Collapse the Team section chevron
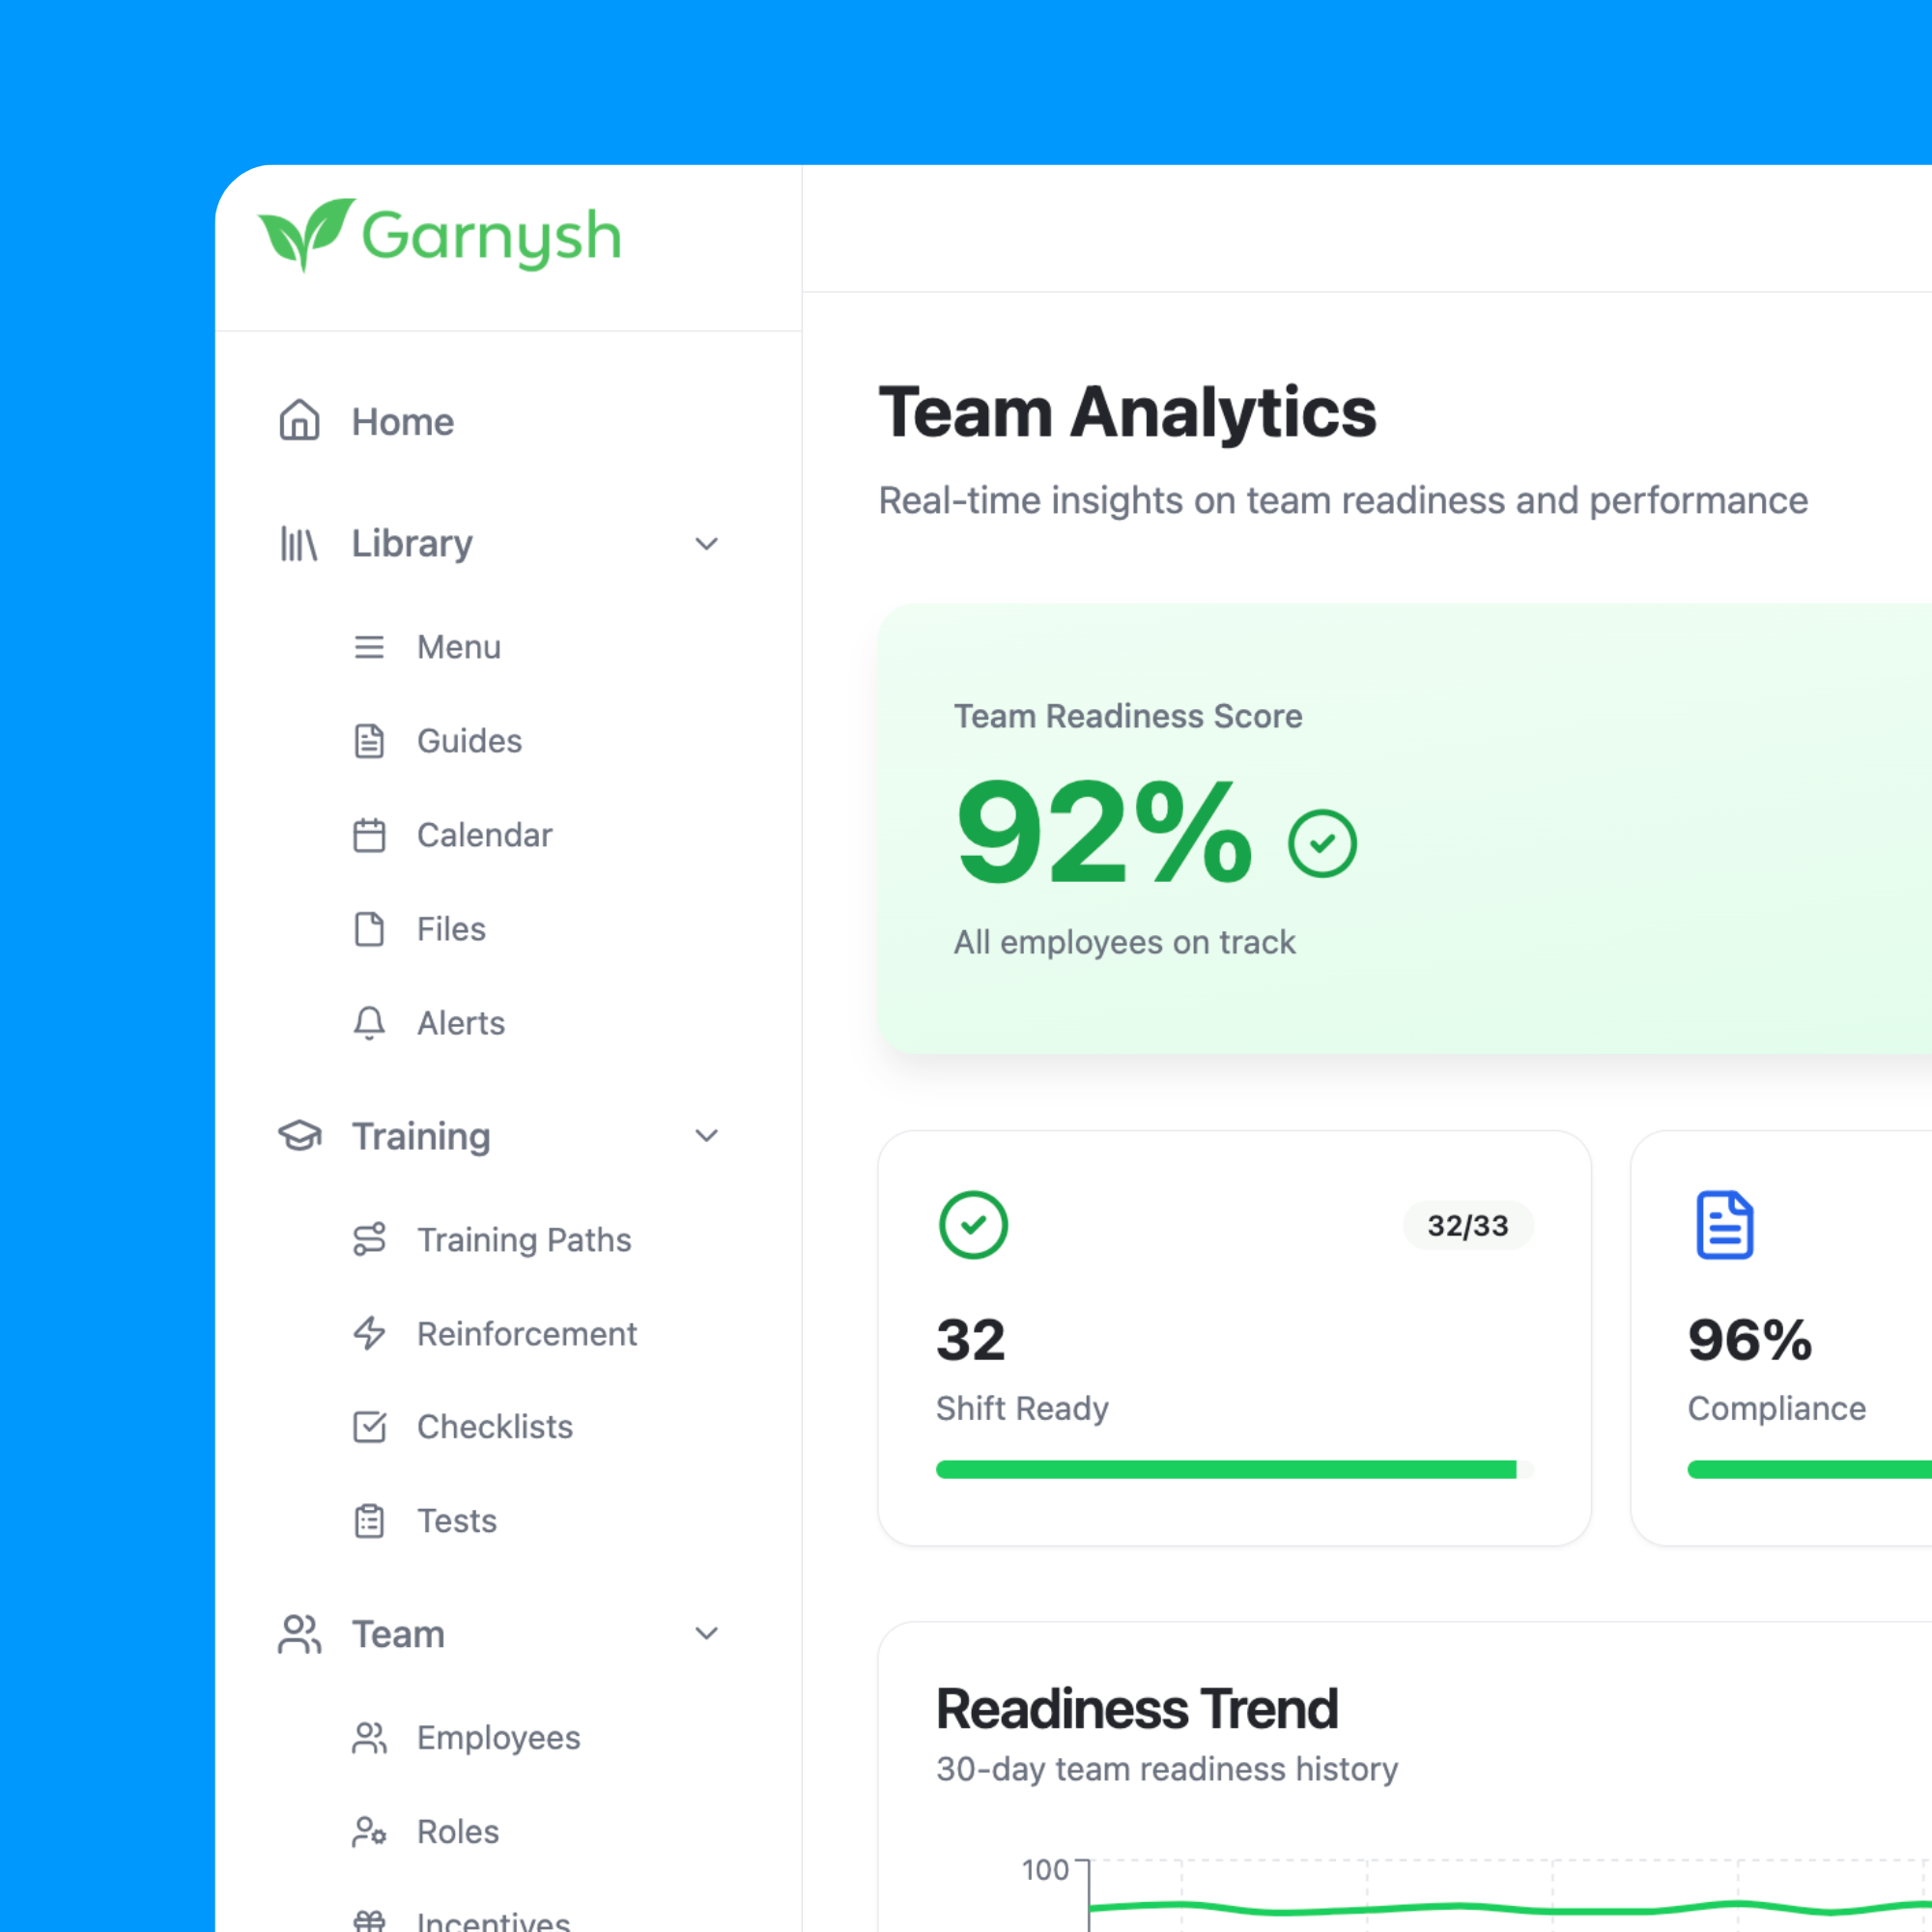Screen dimensions: 1932x1932 coord(707,1634)
